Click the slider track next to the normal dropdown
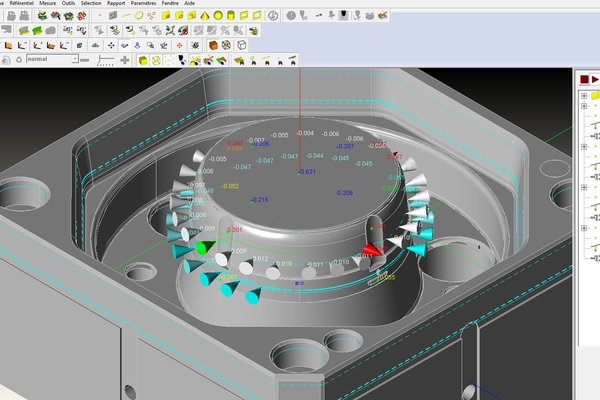 [103, 61]
